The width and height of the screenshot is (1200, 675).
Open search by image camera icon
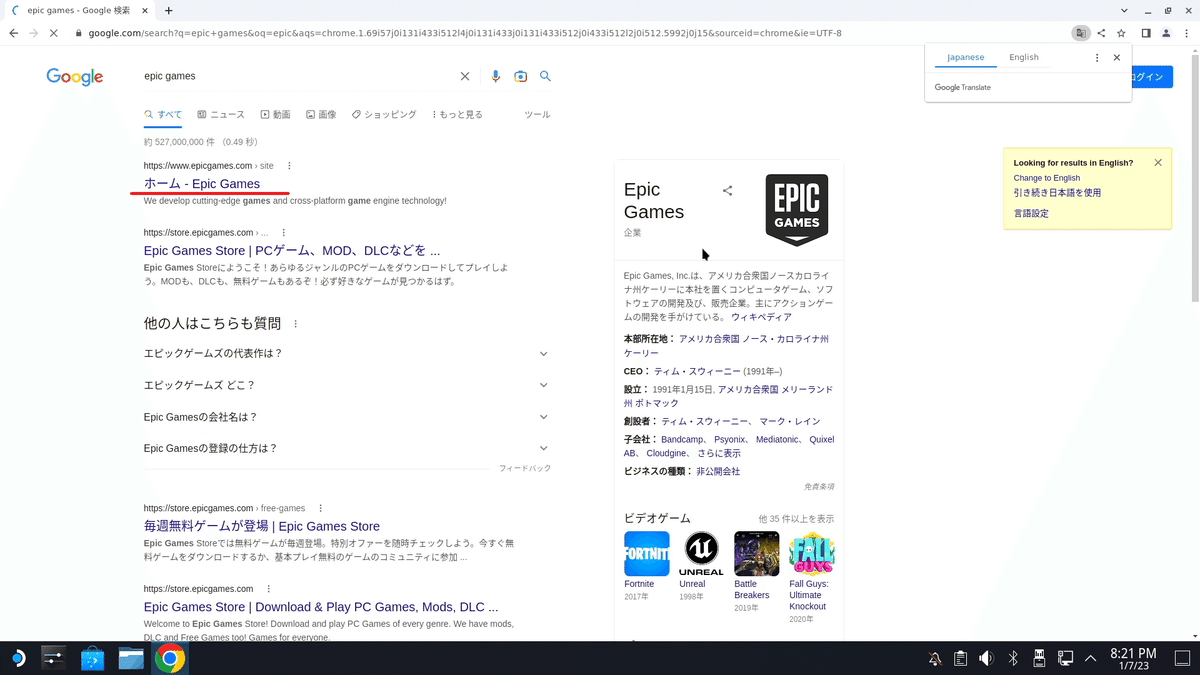coord(520,76)
